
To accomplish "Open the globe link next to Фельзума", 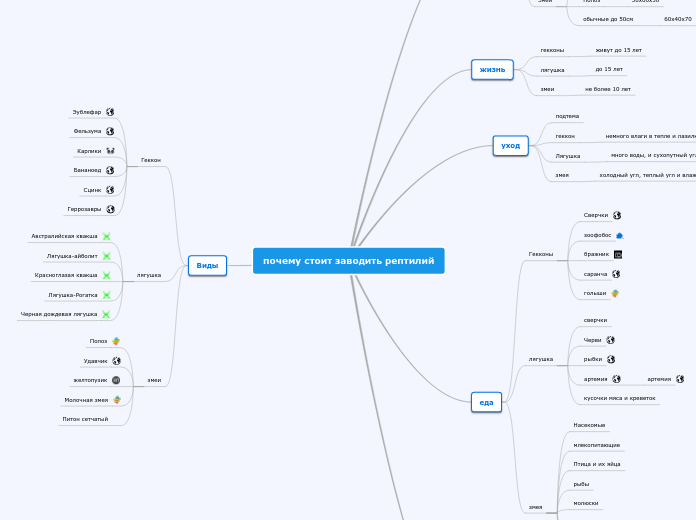I will [110, 131].
